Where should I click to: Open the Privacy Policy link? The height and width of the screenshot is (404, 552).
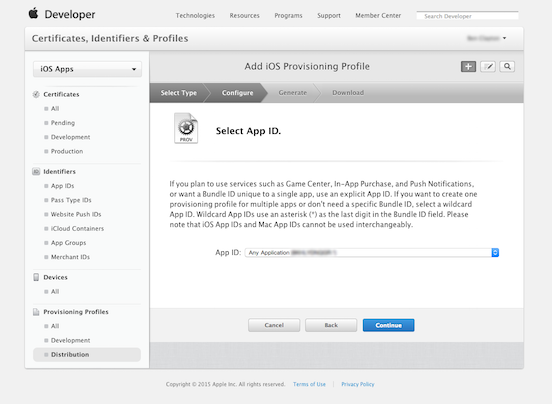(x=358, y=384)
